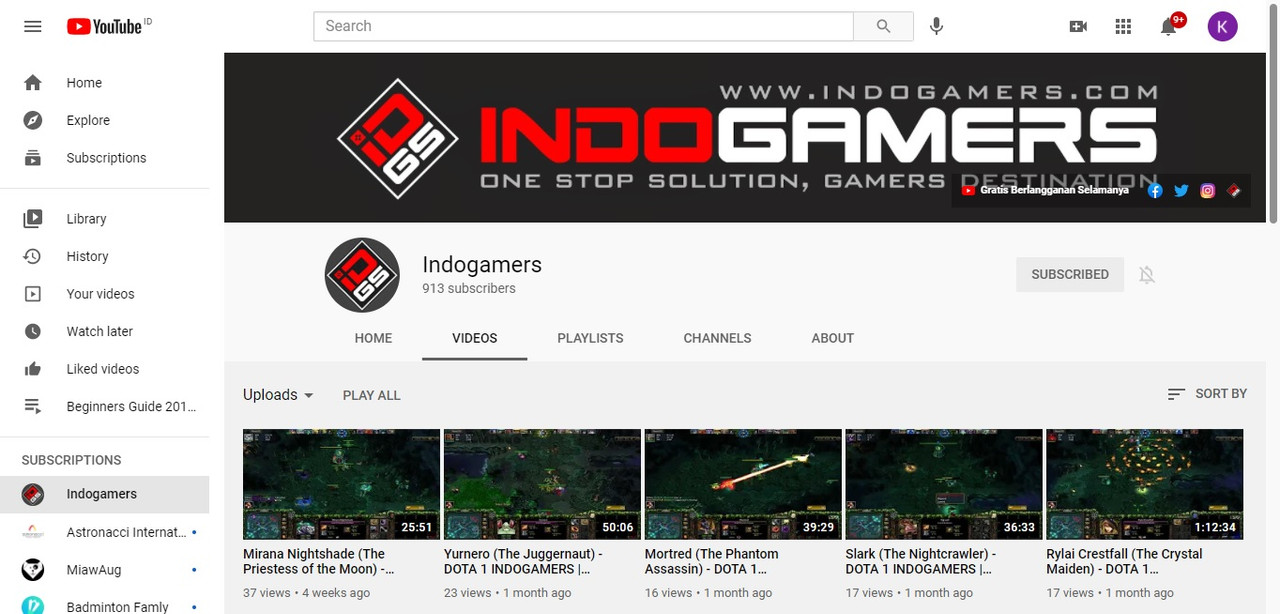Image resolution: width=1280 pixels, height=614 pixels.
Task: Open the Create video camera icon
Action: (1078, 27)
